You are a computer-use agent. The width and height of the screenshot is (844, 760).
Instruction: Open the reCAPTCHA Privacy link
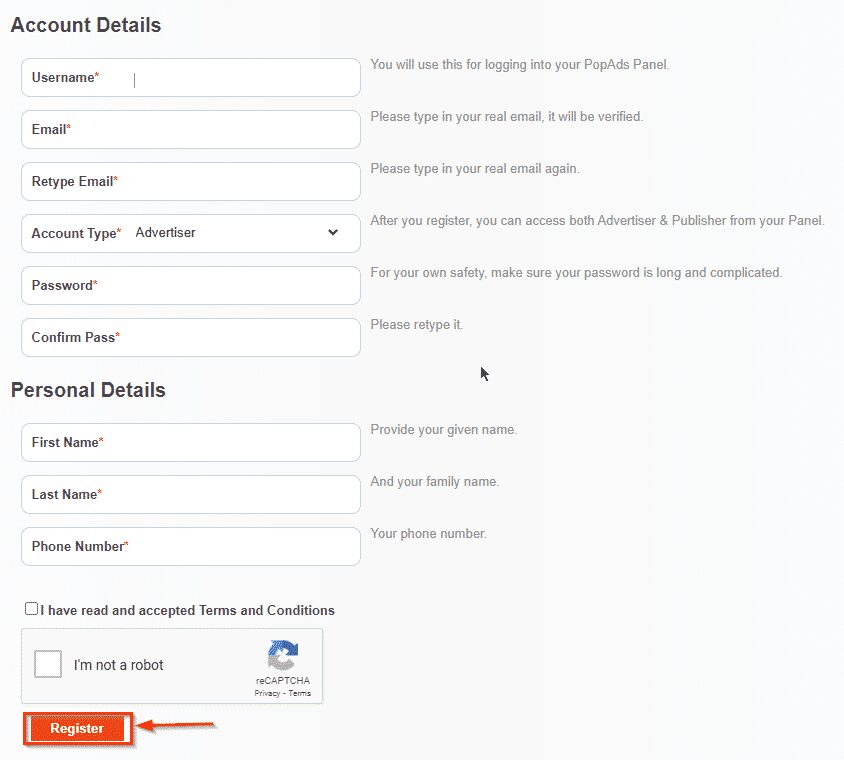(x=267, y=693)
